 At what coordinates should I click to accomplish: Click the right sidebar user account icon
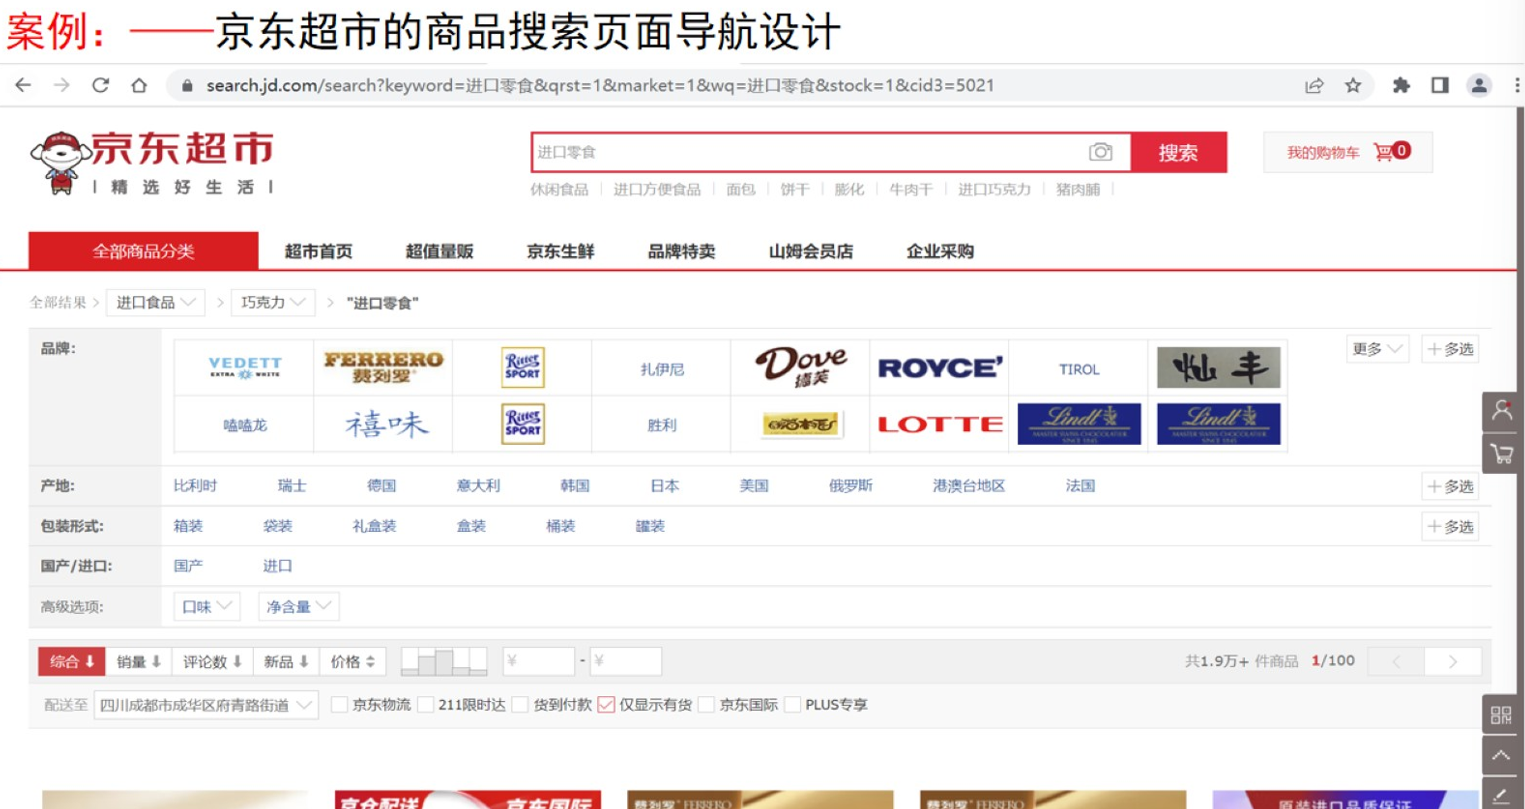(1502, 411)
